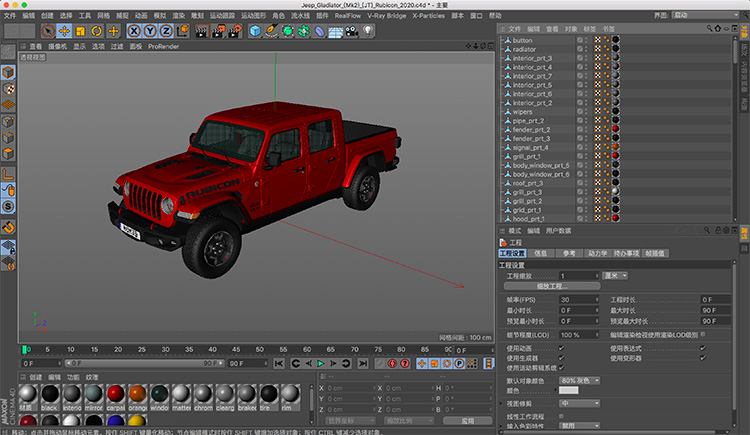Screen dimensions: 750x435
Task: Click the 颜色 swatch in project settings
Action: (568, 390)
